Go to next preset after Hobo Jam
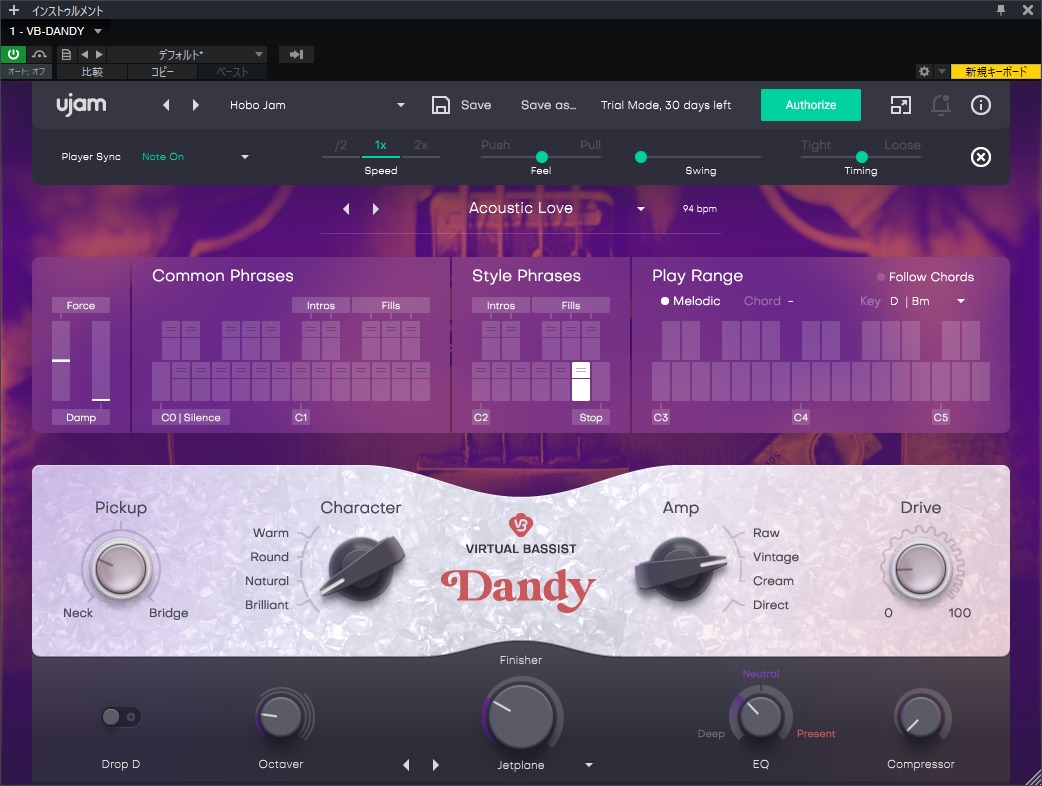 (x=195, y=105)
